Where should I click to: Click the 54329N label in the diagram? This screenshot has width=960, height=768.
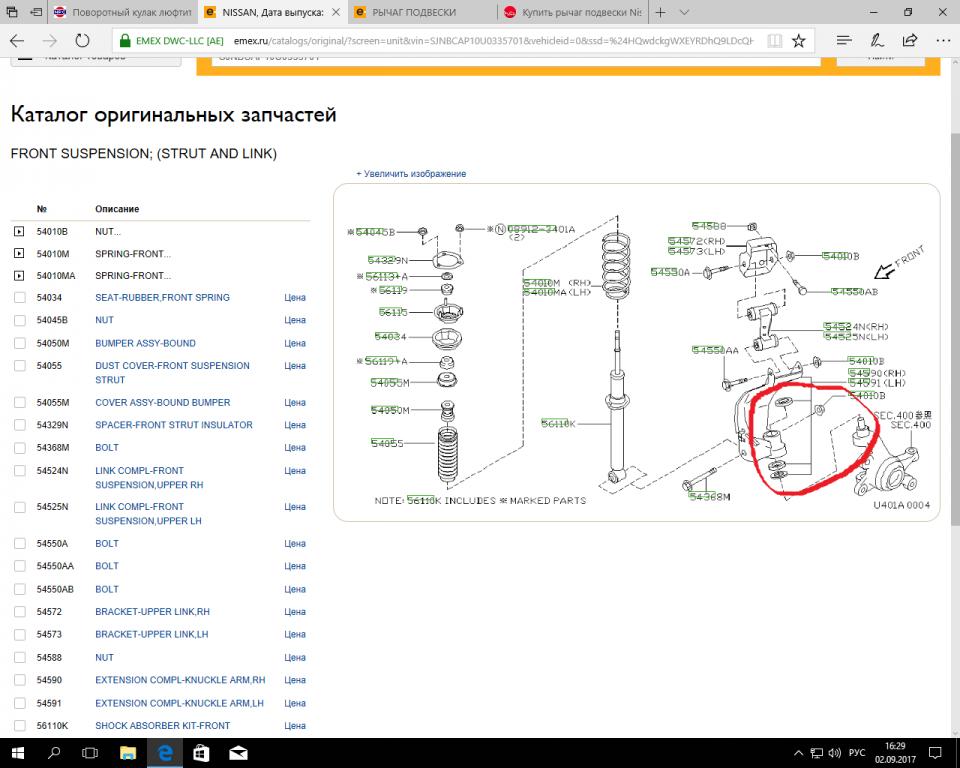pos(387,260)
